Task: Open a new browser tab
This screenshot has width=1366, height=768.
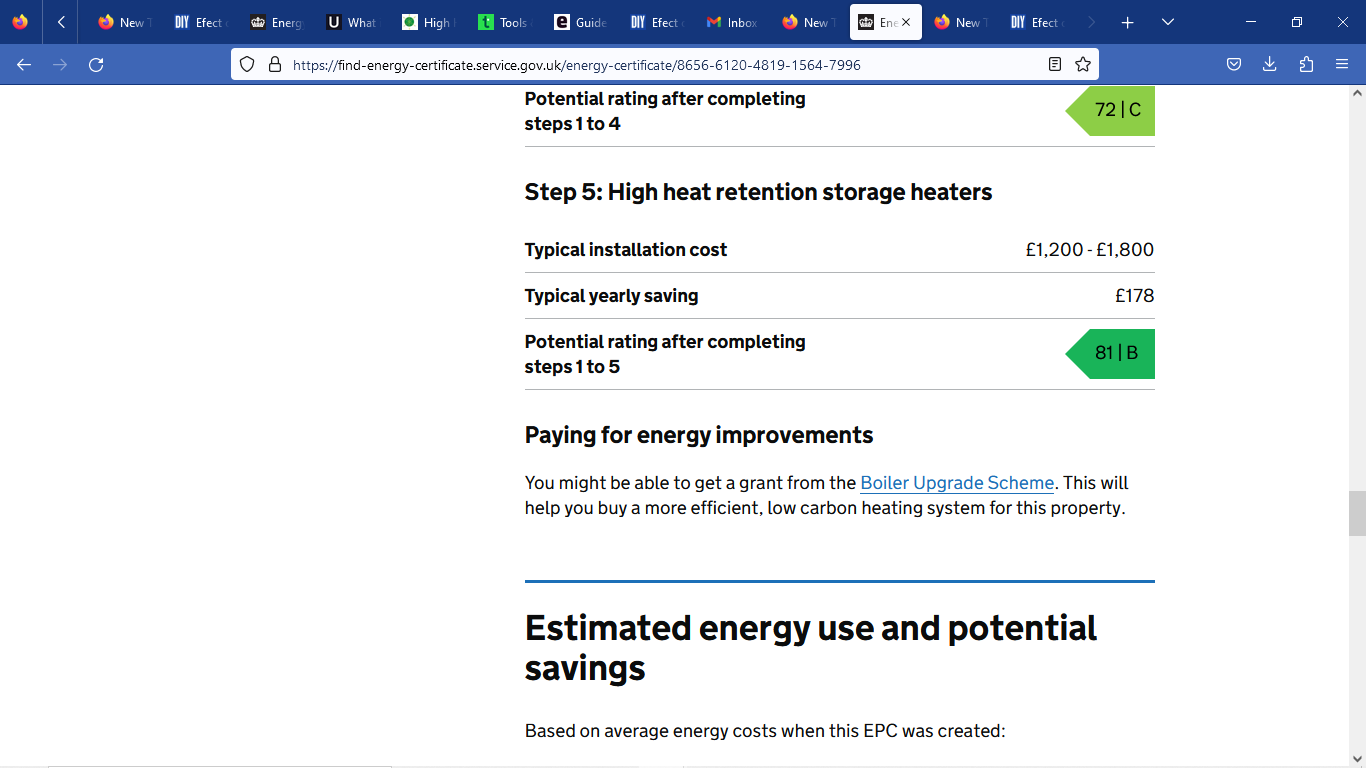Action: point(1127,22)
